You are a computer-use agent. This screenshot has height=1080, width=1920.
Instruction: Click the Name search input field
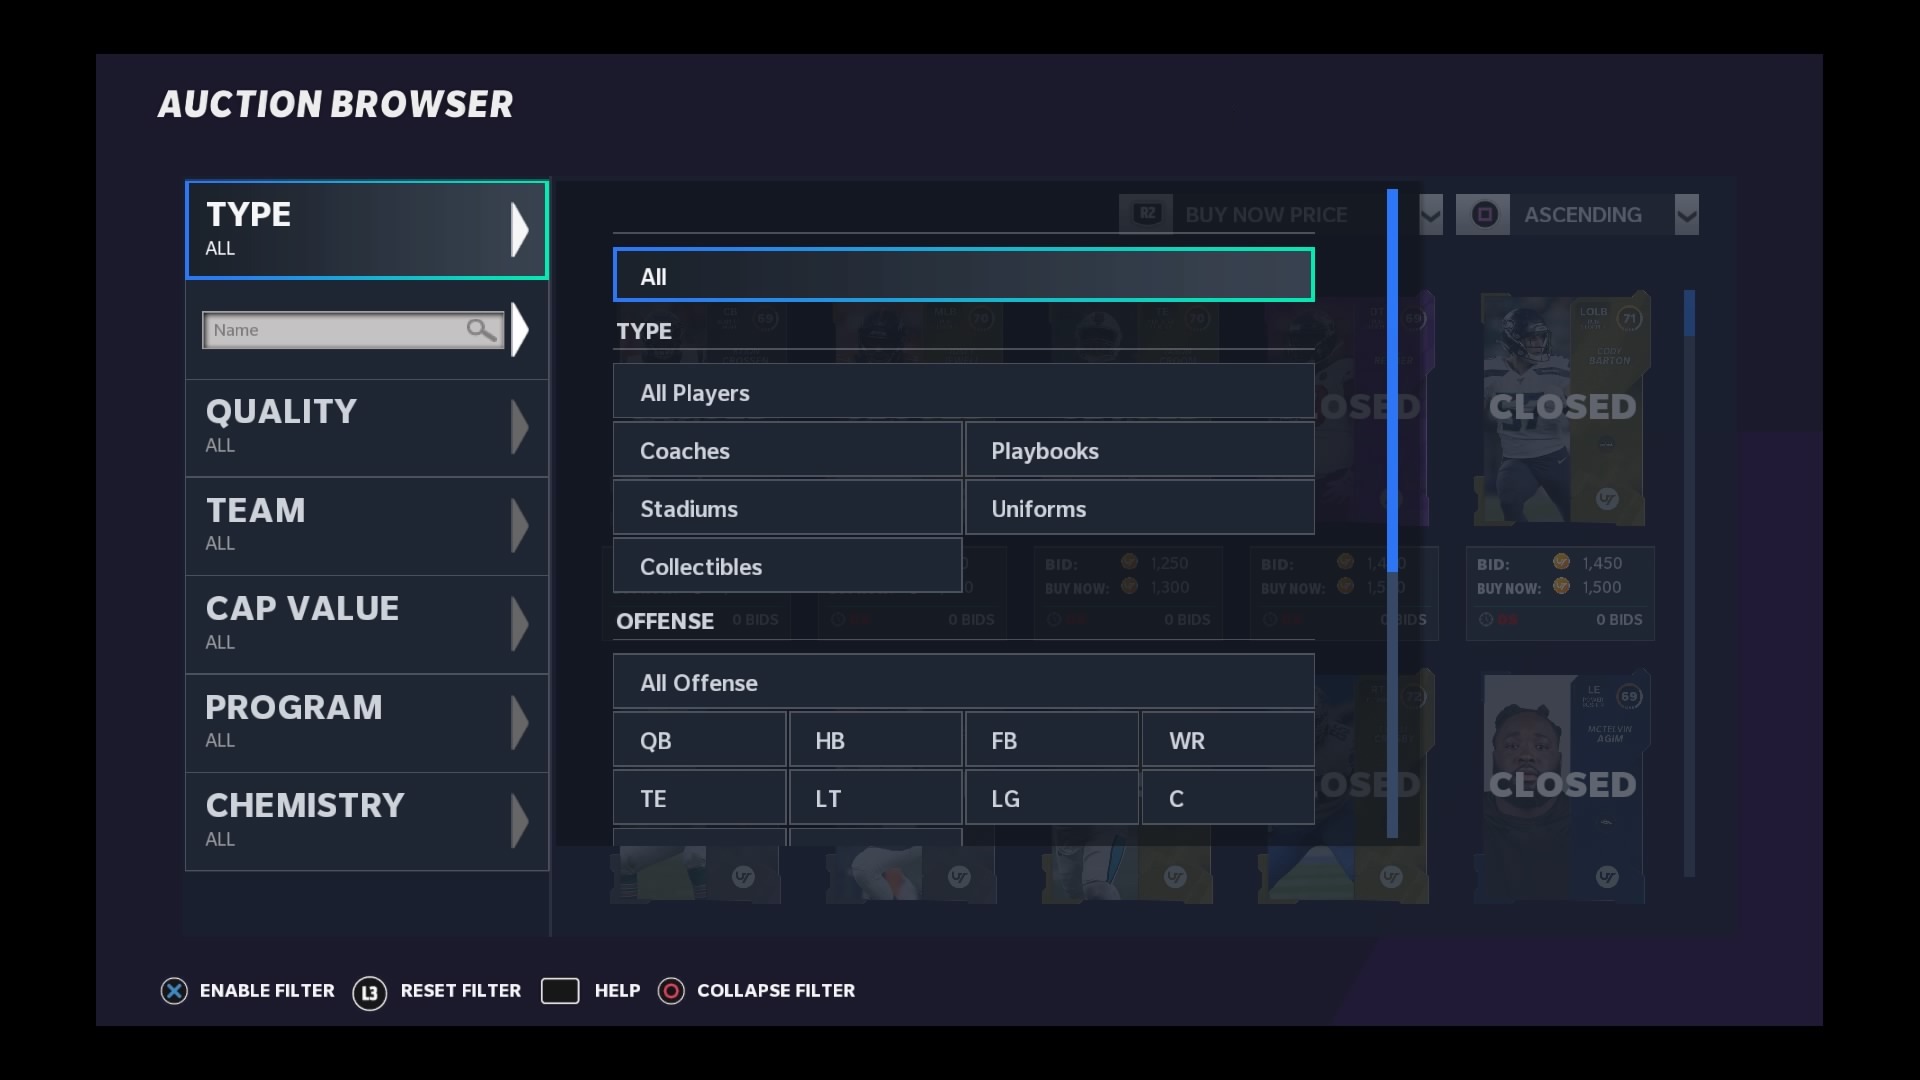[x=349, y=328]
